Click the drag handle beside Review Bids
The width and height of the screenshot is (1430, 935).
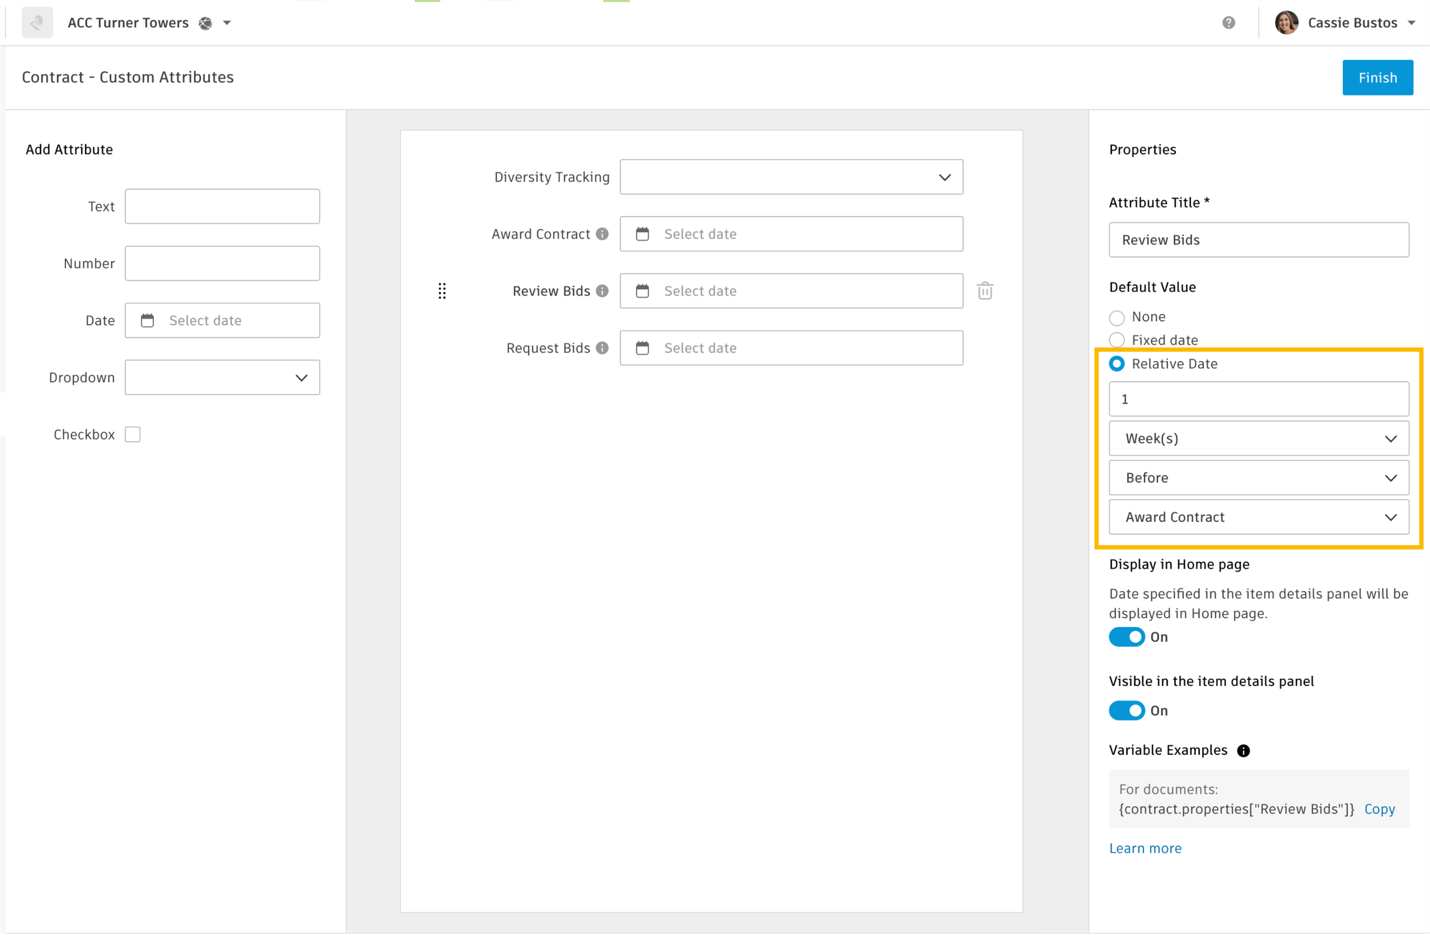pyautogui.click(x=442, y=291)
